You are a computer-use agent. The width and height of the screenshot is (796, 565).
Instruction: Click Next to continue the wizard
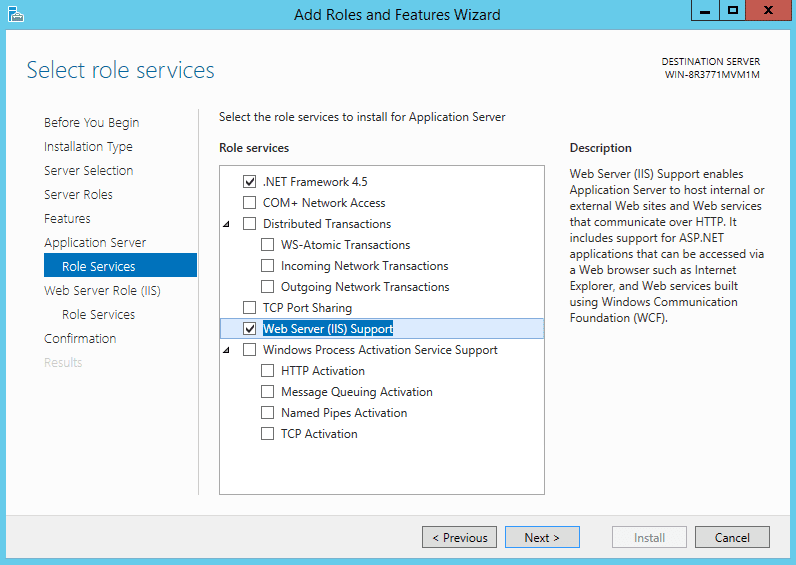(x=542, y=537)
